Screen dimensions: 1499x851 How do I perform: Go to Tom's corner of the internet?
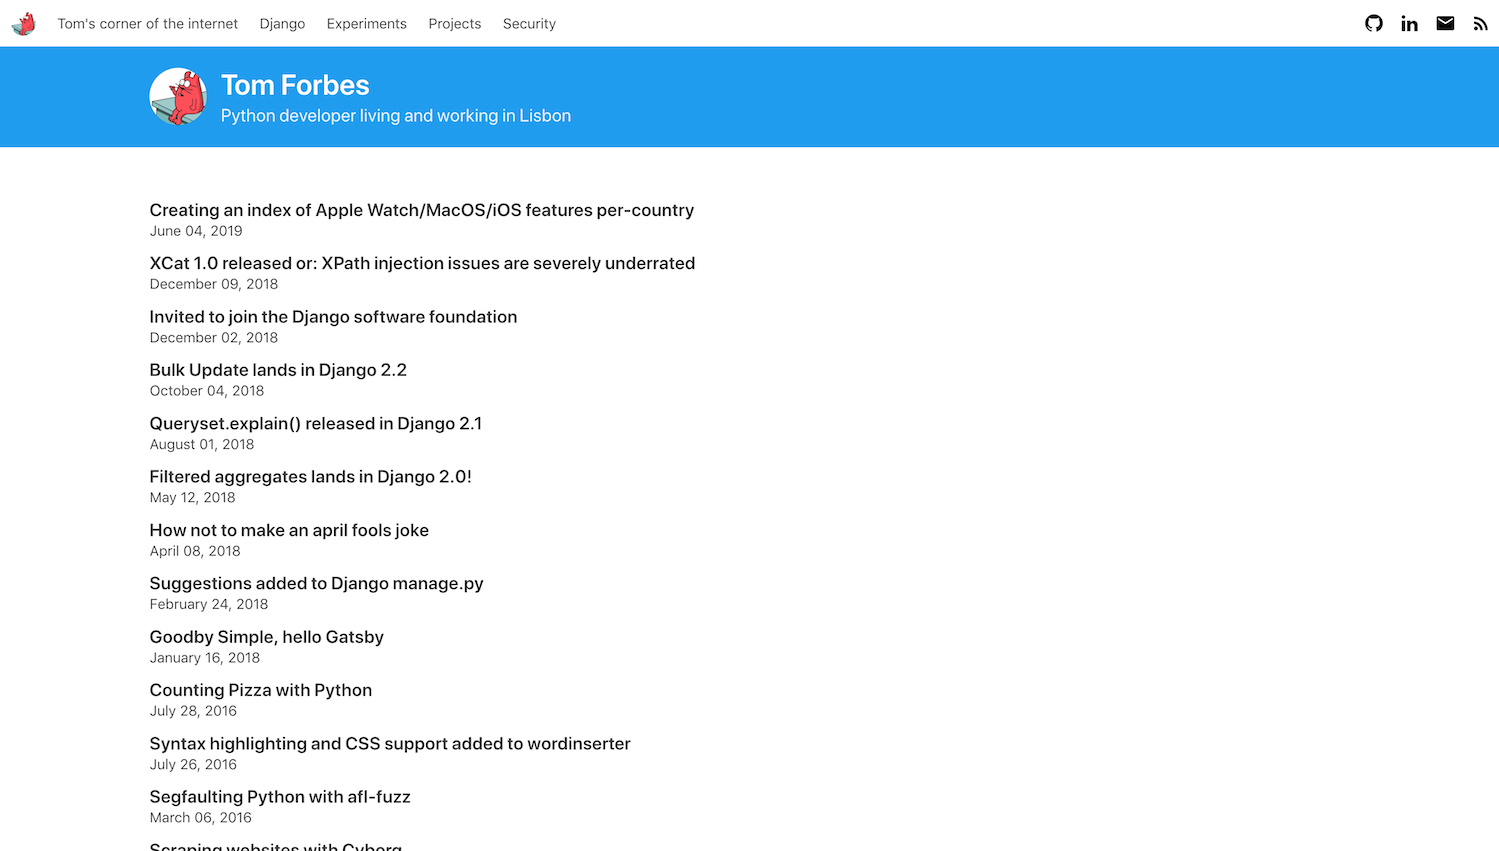(148, 24)
